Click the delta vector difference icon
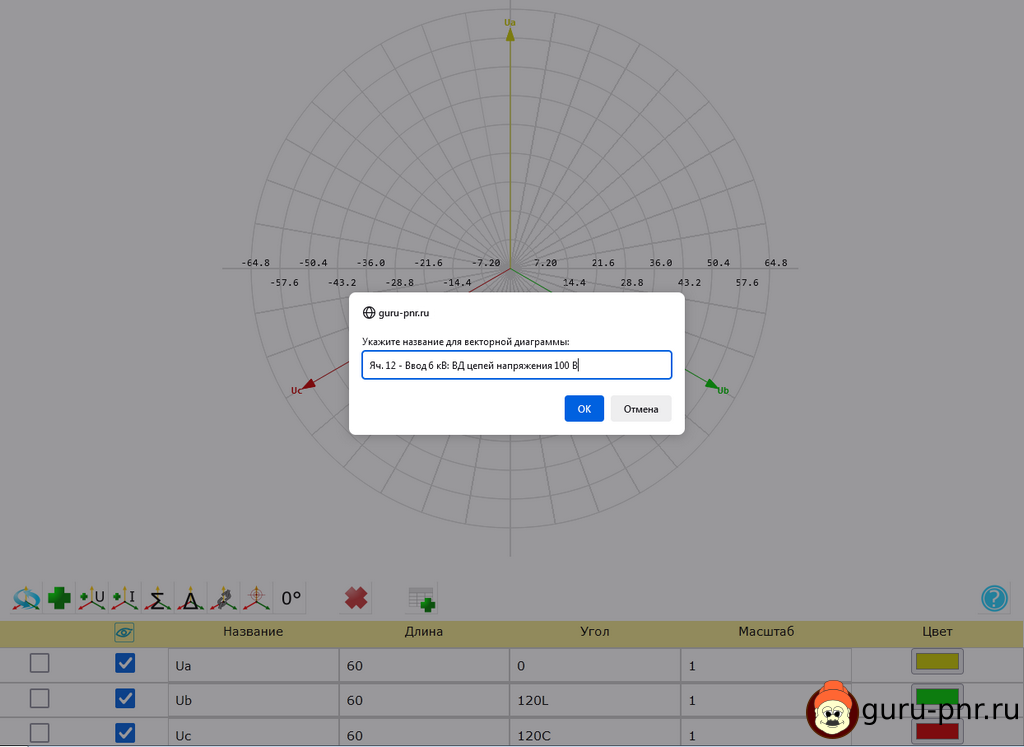The height and width of the screenshot is (747, 1024). click(x=191, y=598)
